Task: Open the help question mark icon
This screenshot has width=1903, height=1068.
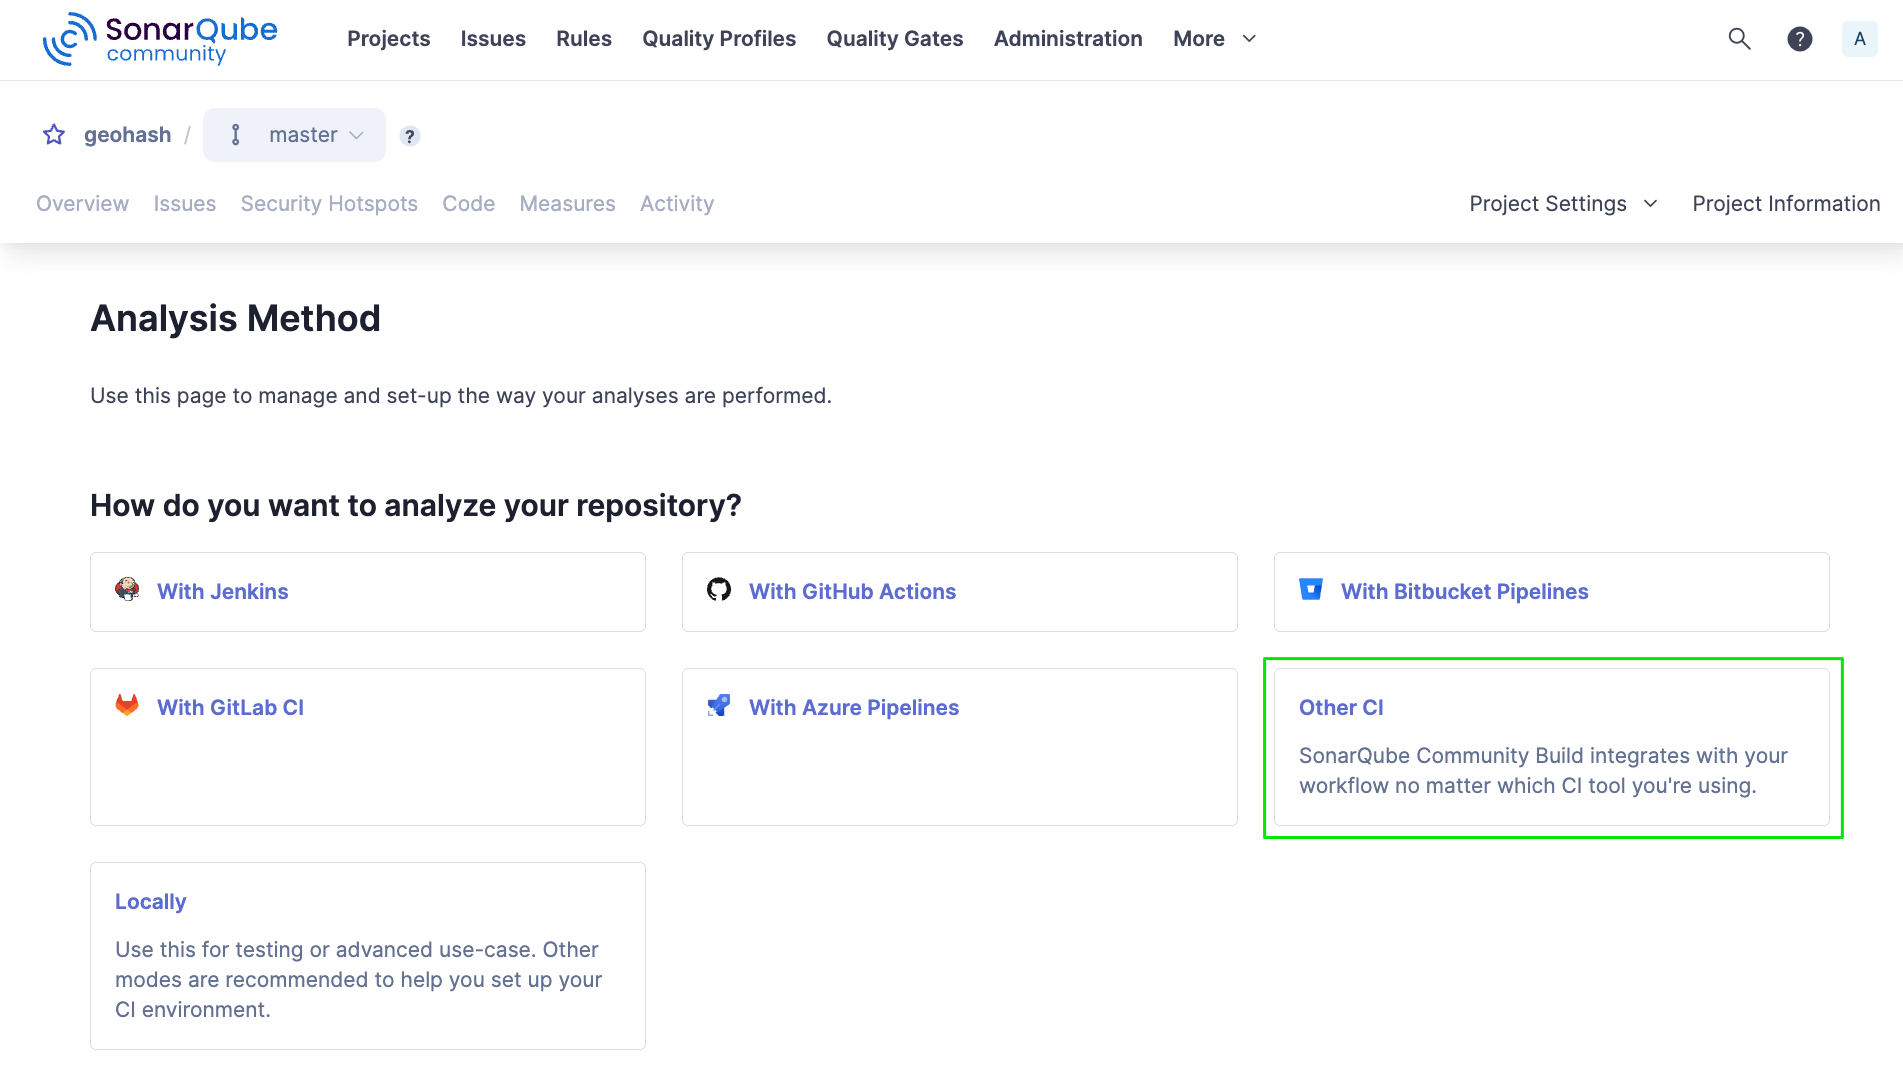Action: (1799, 39)
